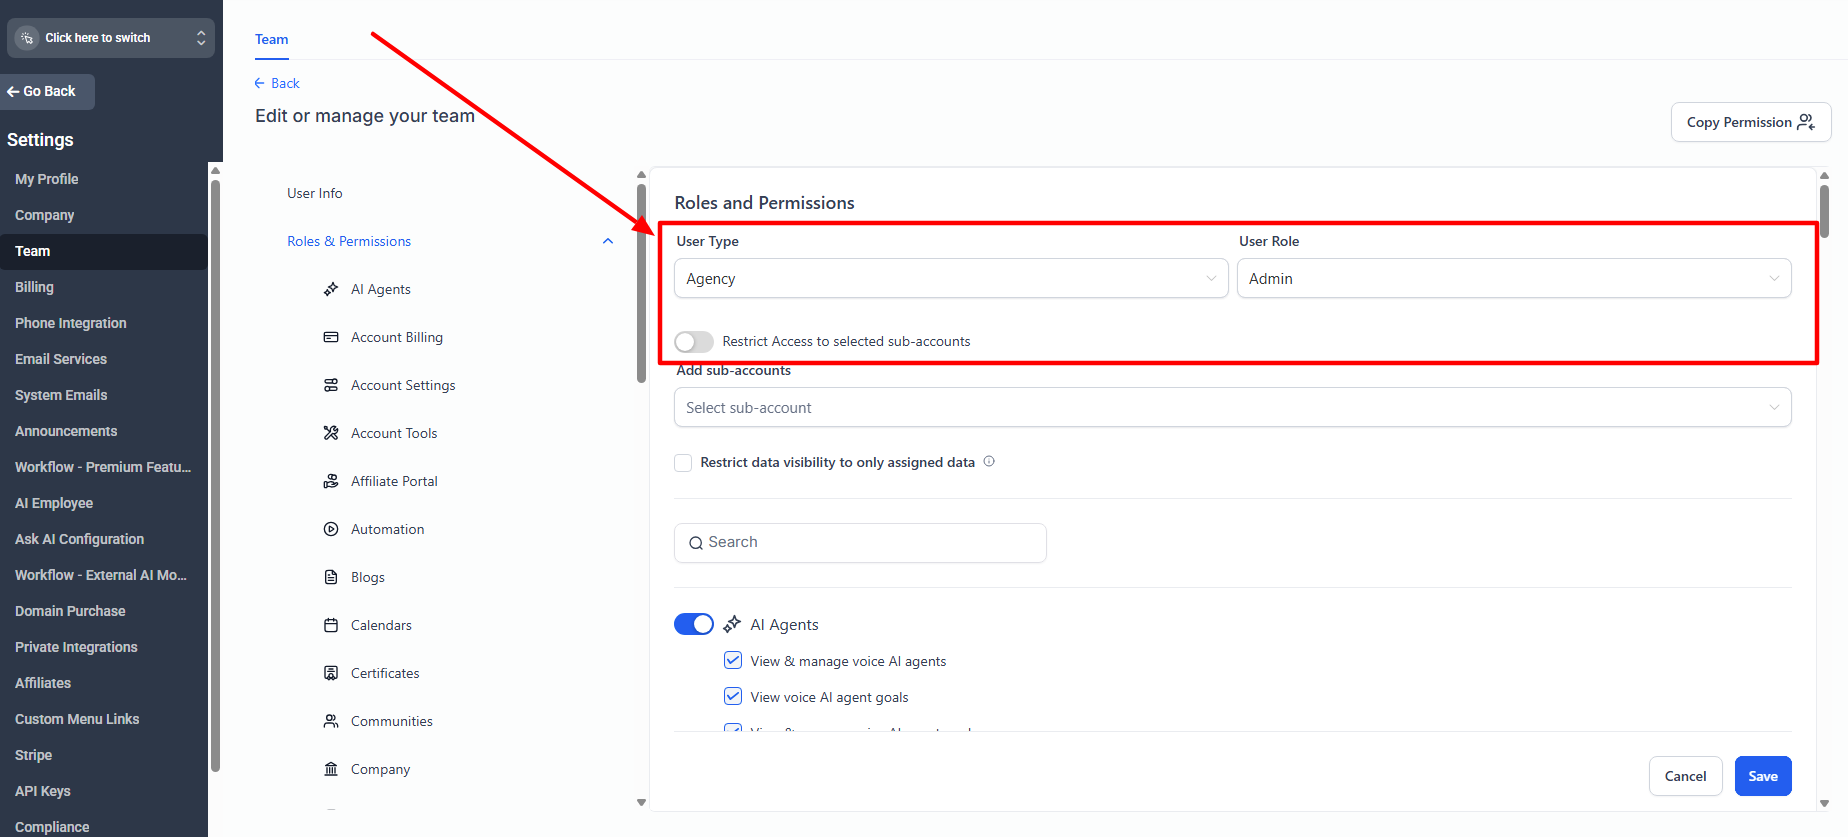Screen dimensions: 1848x837
Task: Click the Company building icon
Action: pos(331,769)
